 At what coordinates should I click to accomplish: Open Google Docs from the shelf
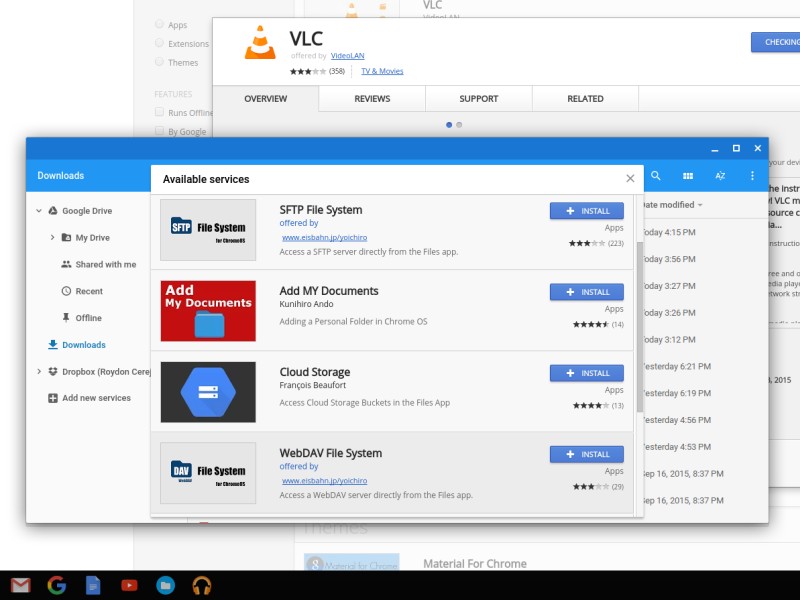pos(93,585)
